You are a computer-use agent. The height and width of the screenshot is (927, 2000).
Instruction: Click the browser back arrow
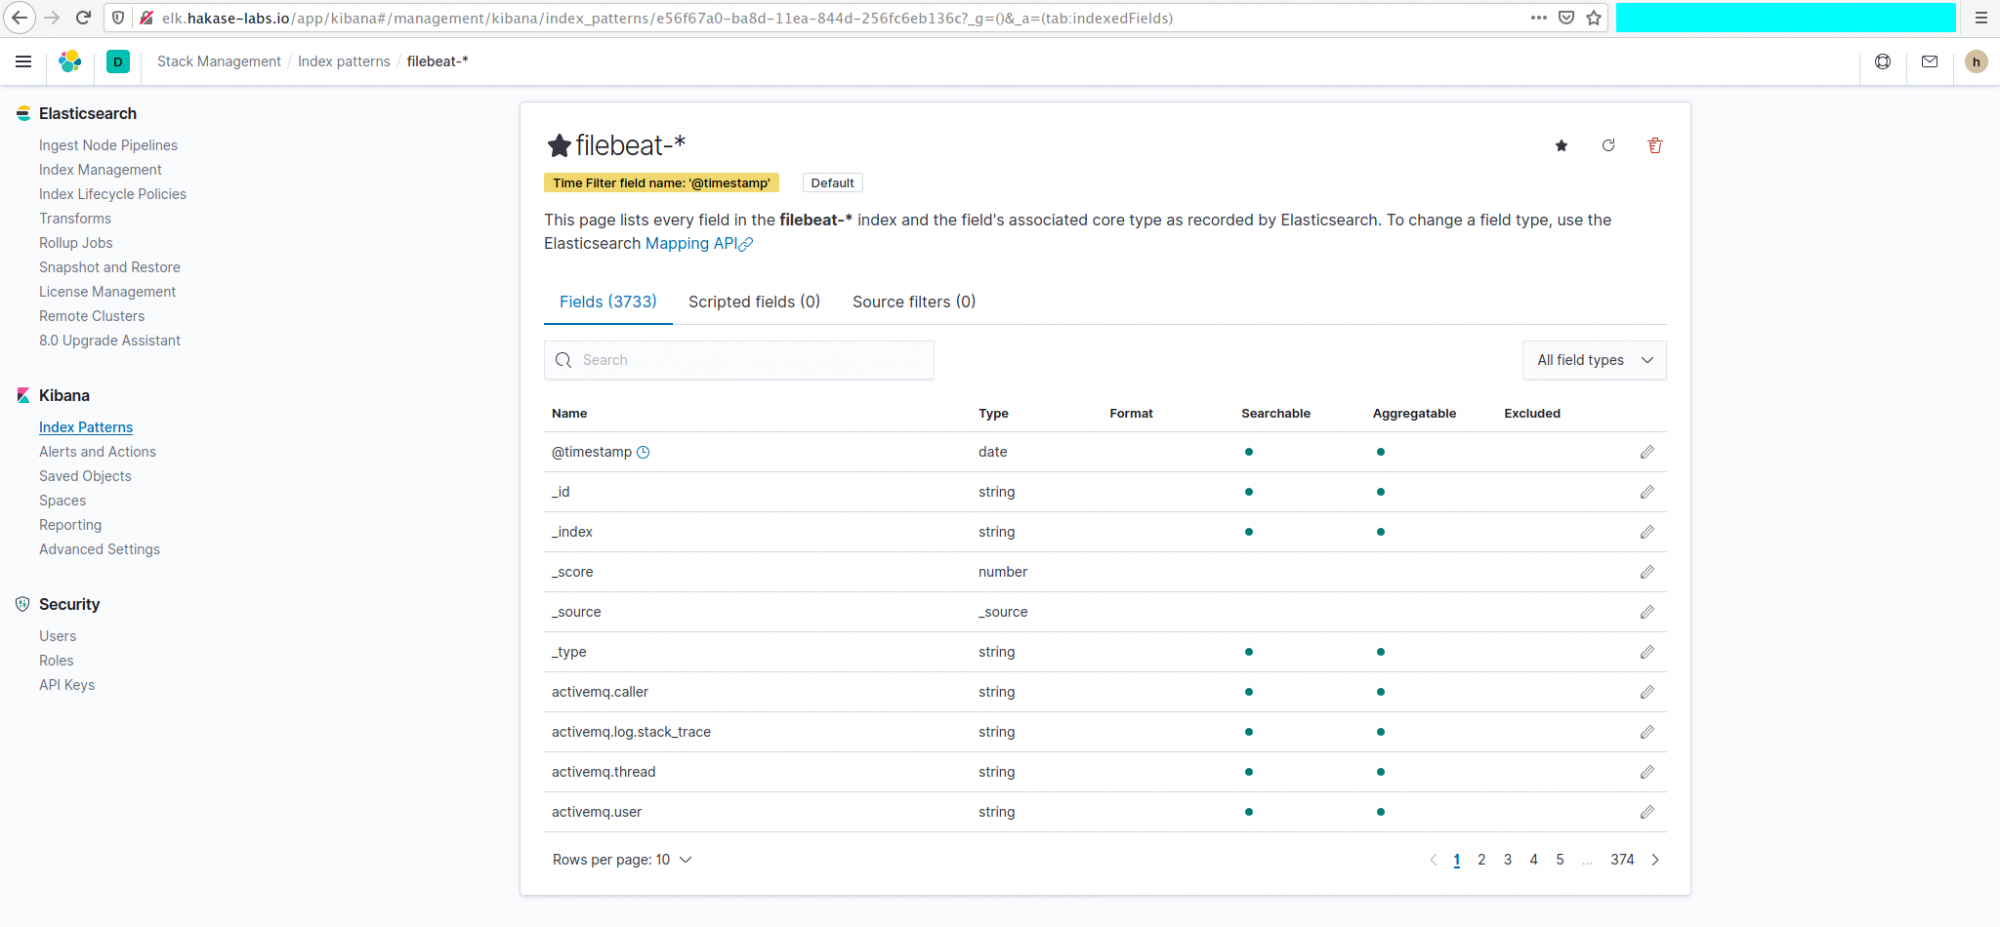point(19,18)
